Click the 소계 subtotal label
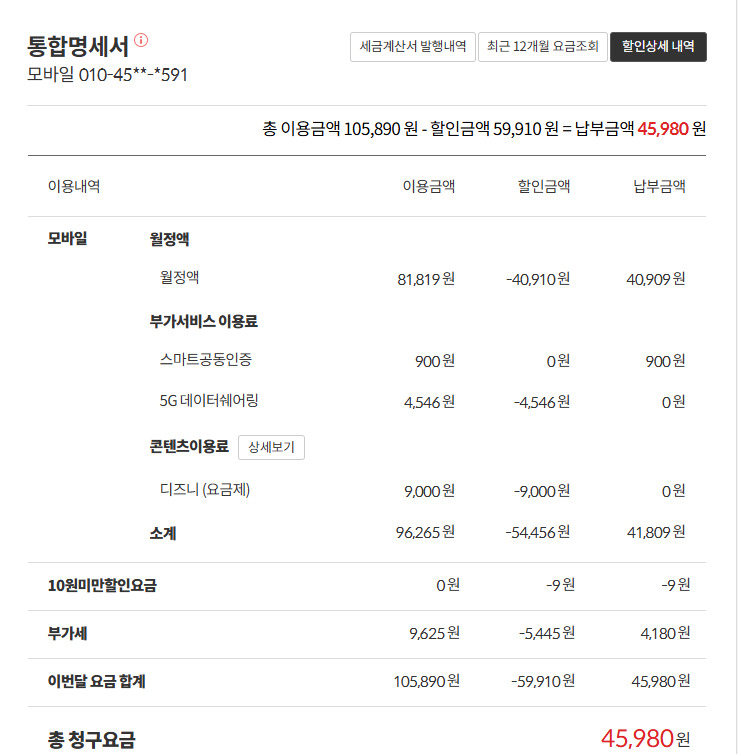Screen dimensions: 738x754 [163, 533]
